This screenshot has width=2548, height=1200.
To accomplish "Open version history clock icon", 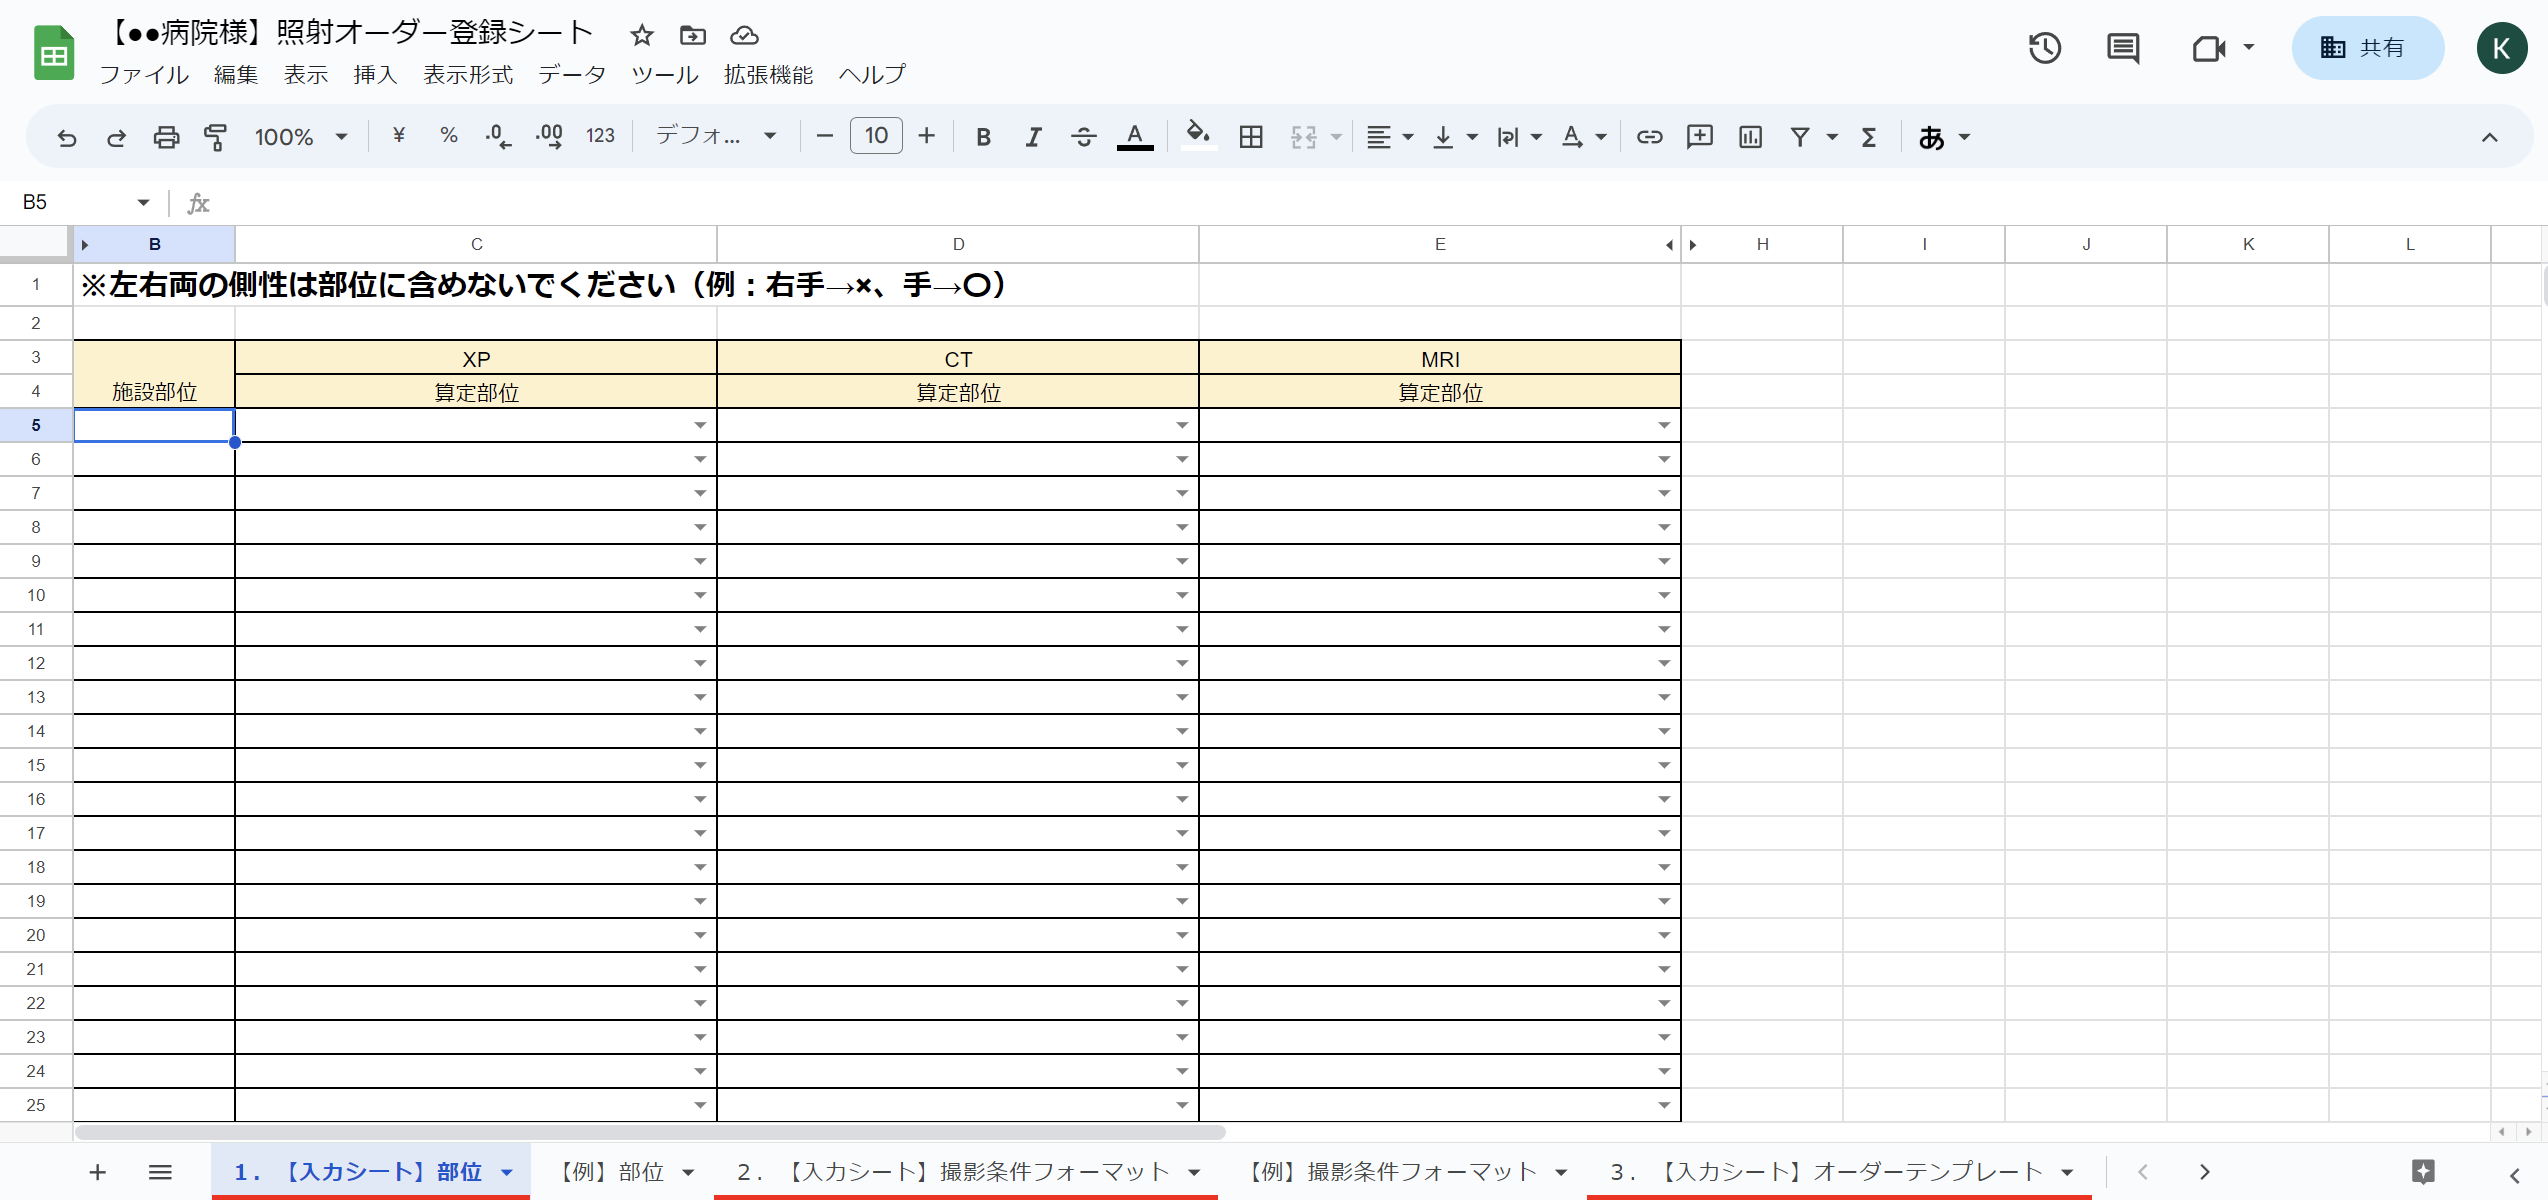I will 2044,48.
